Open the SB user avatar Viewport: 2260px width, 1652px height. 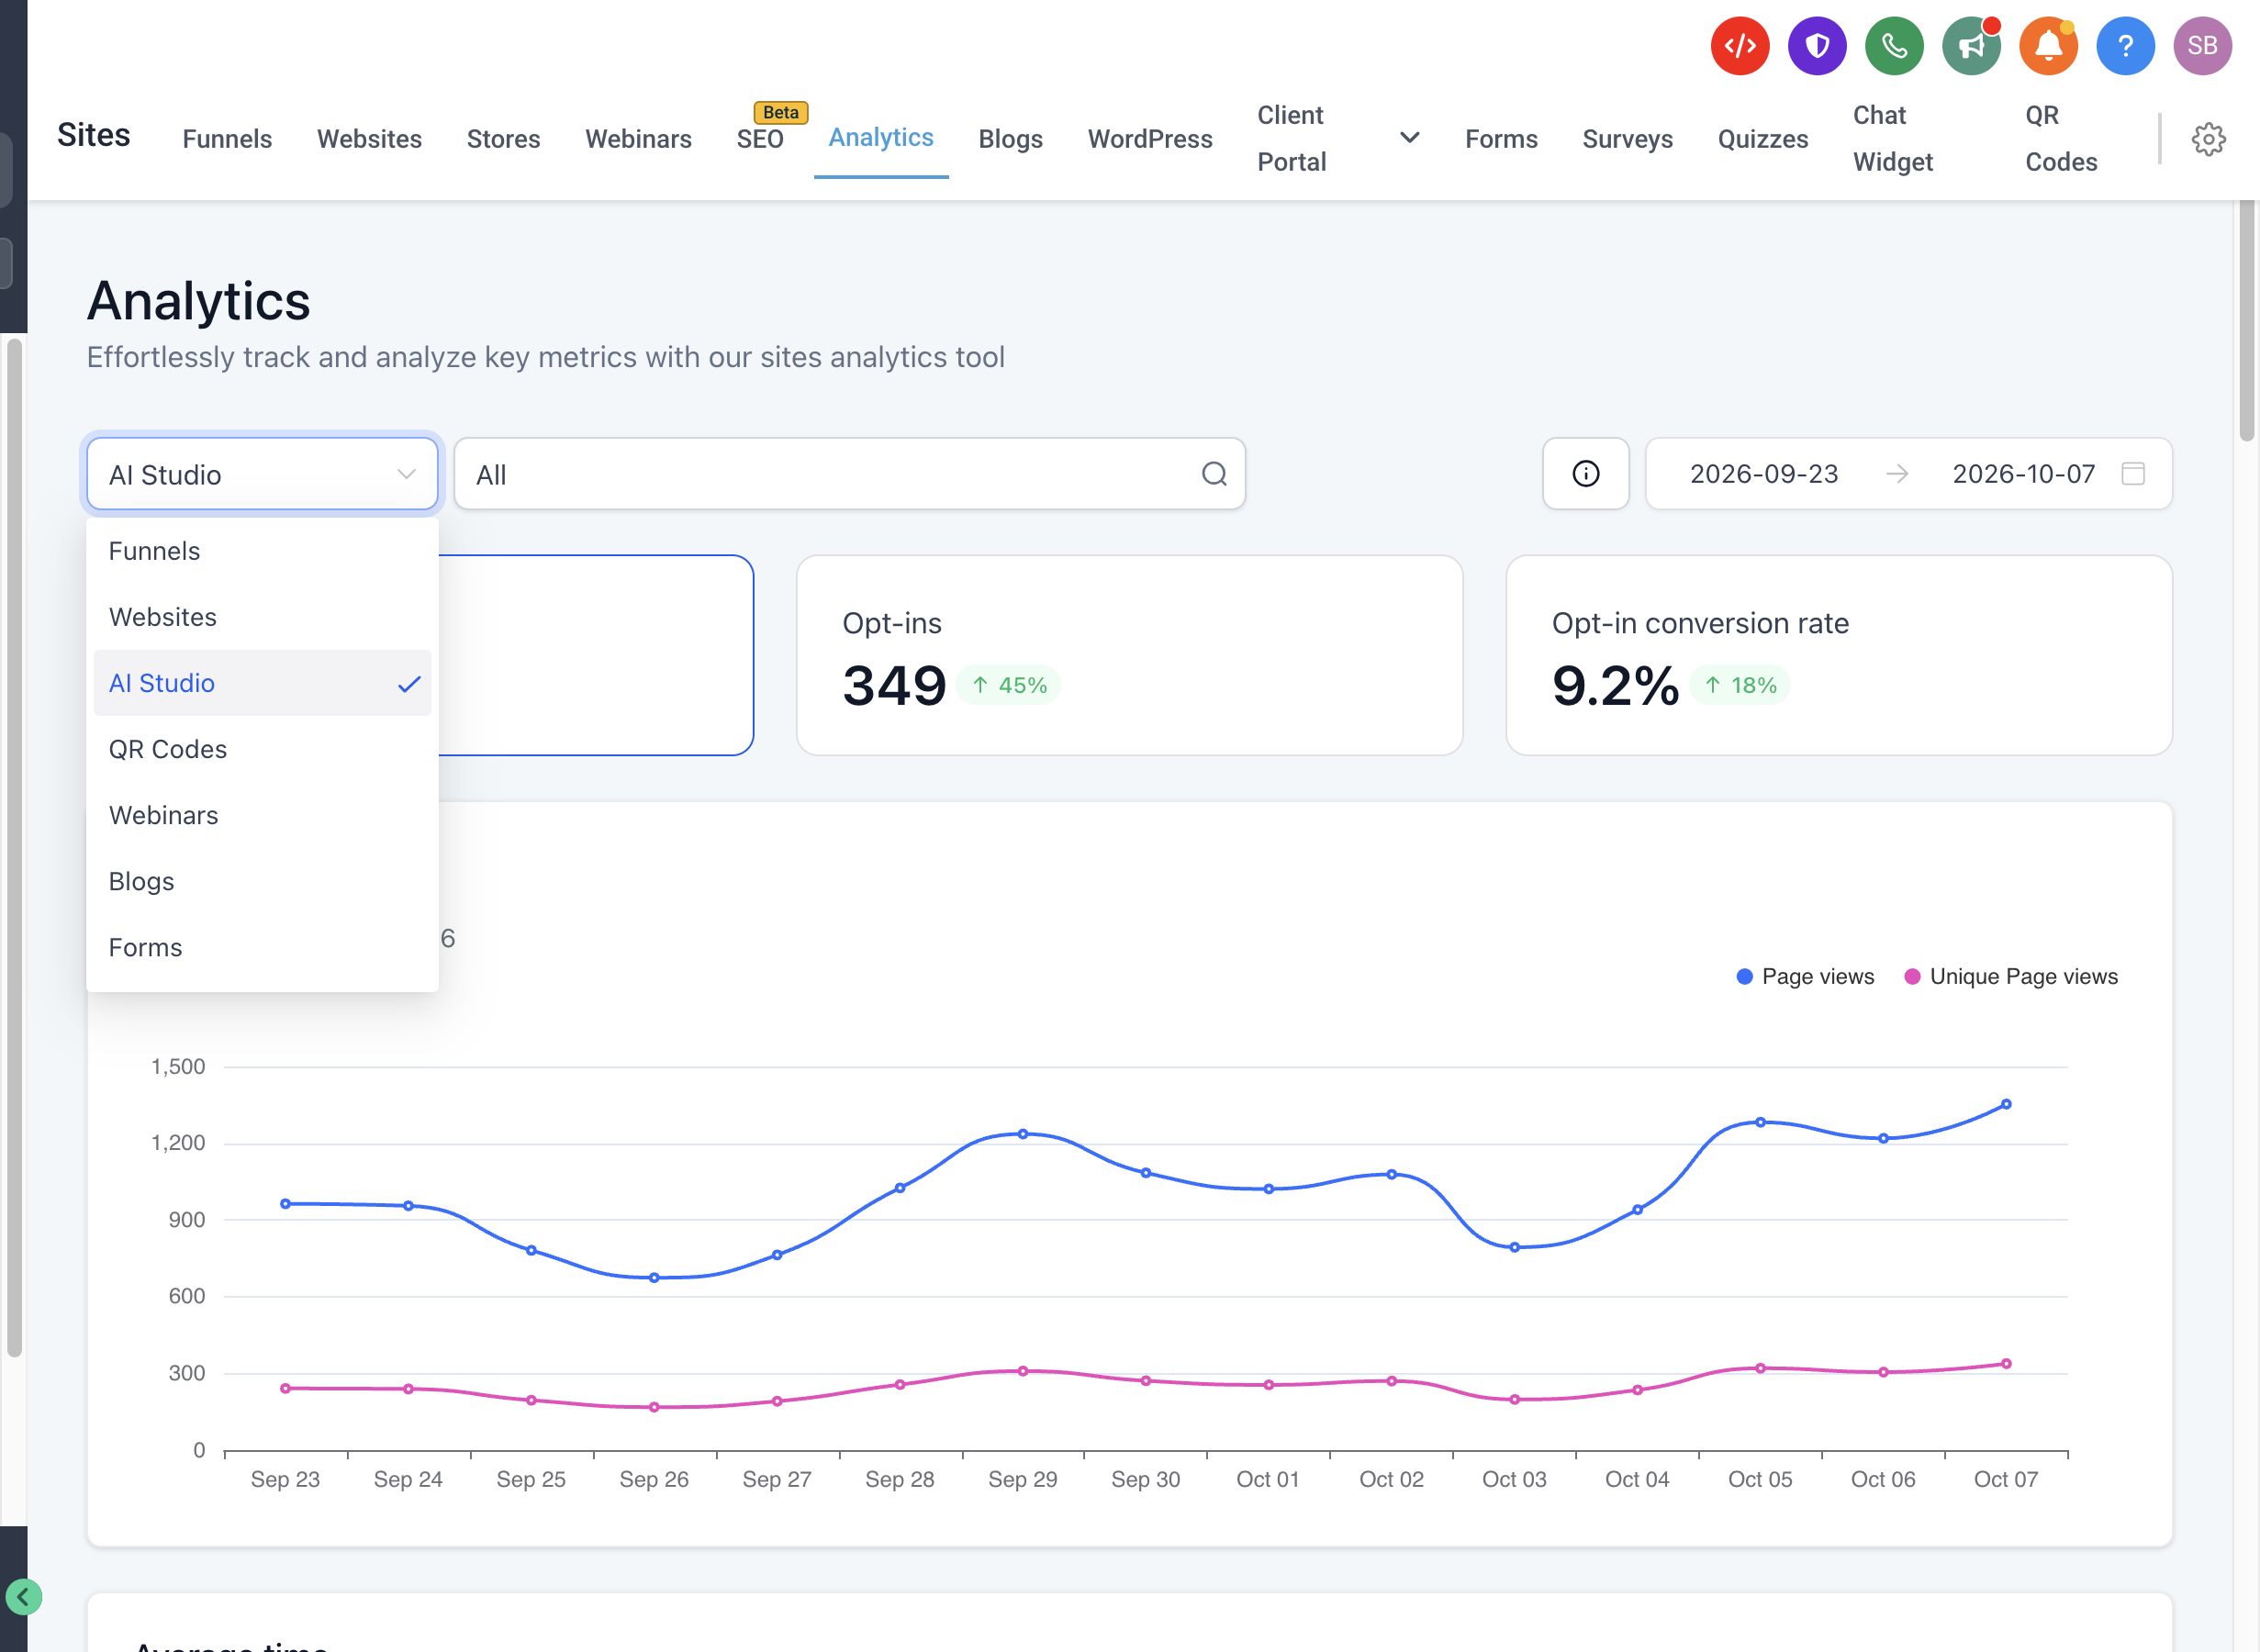(2202, 46)
